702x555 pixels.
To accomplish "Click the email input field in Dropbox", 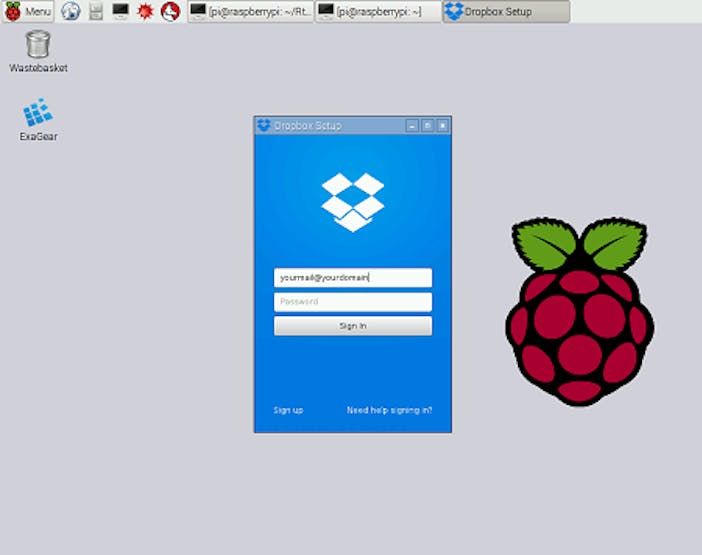I will click(x=353, y=278).
